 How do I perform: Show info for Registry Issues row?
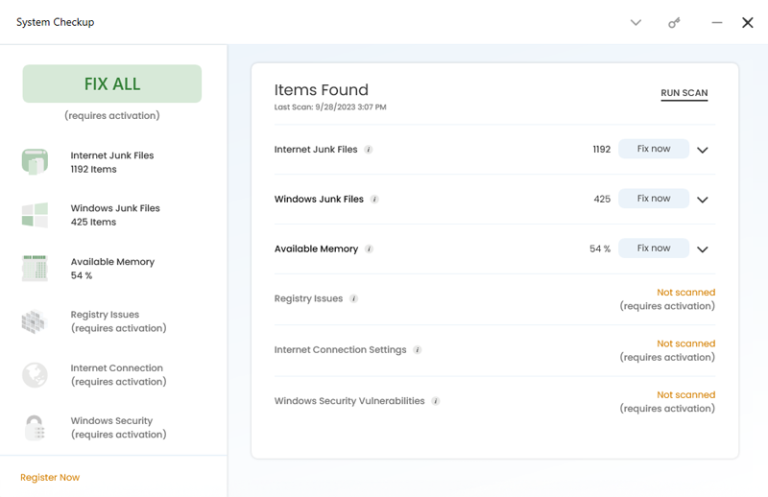coord(353,299)
